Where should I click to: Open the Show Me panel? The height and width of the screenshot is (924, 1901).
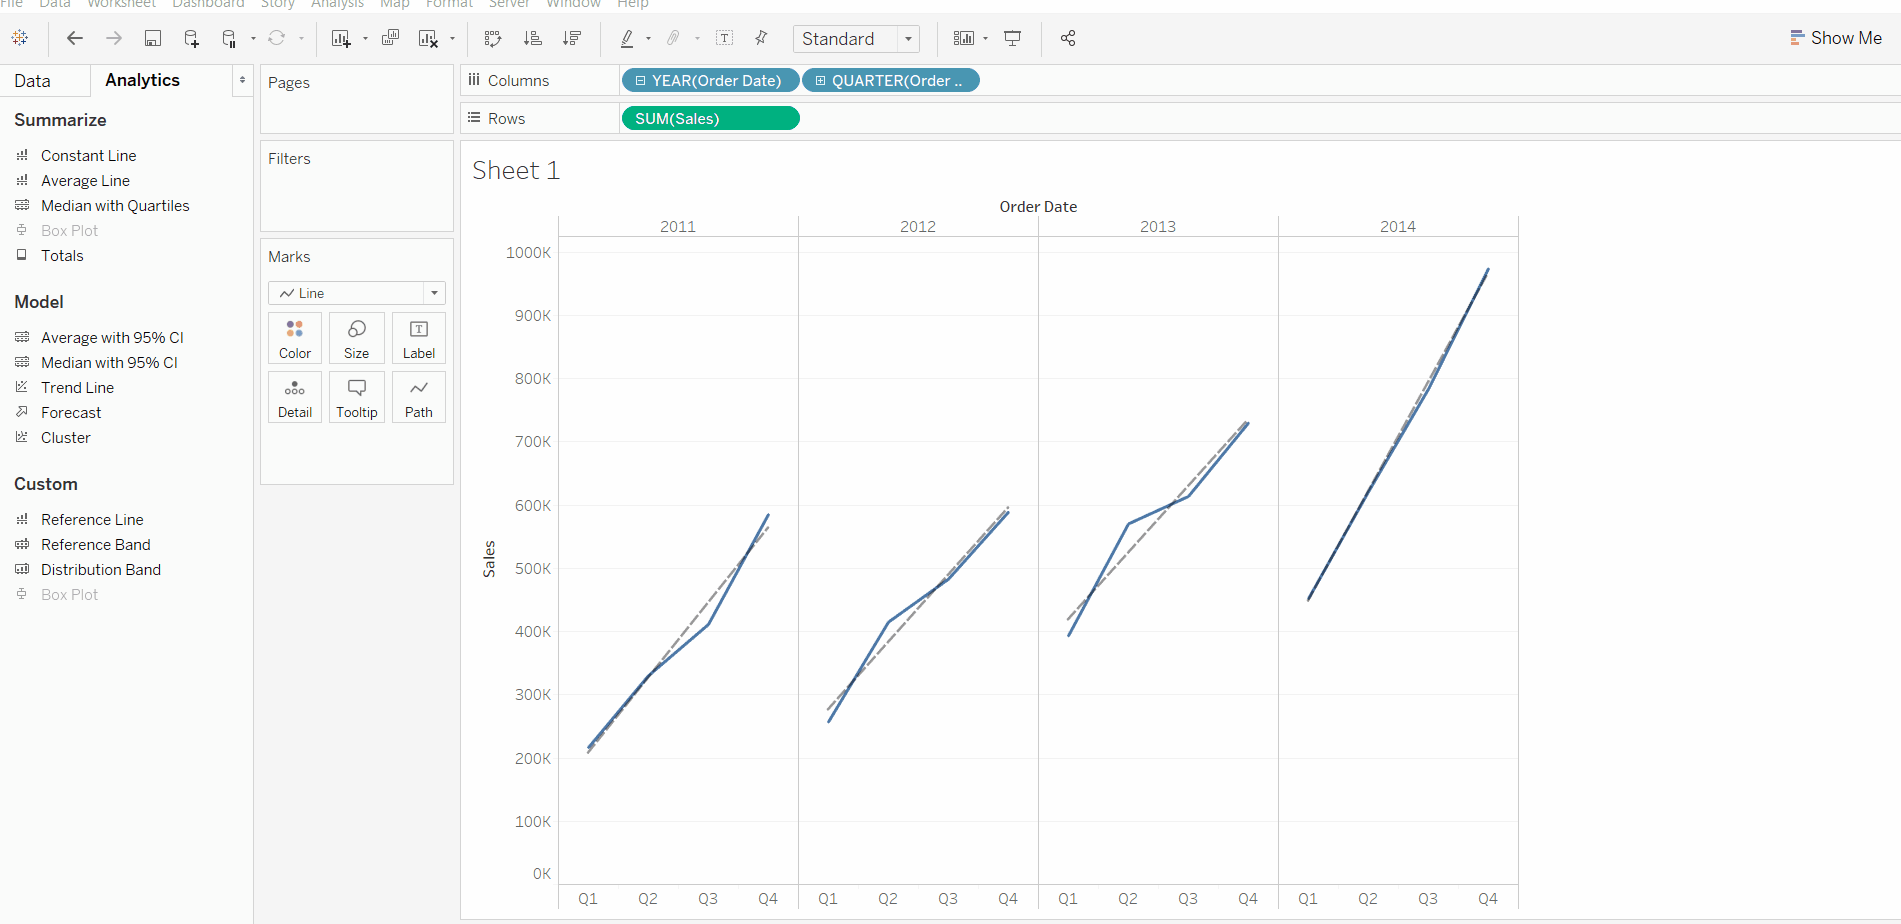point(1836,38)
